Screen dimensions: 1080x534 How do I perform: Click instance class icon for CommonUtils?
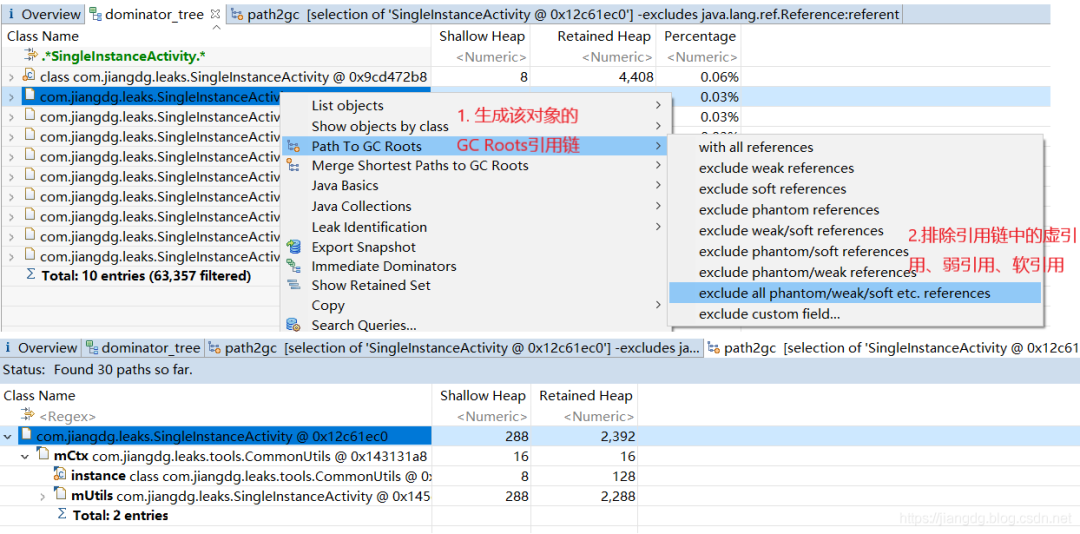click(x=60, y=475)
